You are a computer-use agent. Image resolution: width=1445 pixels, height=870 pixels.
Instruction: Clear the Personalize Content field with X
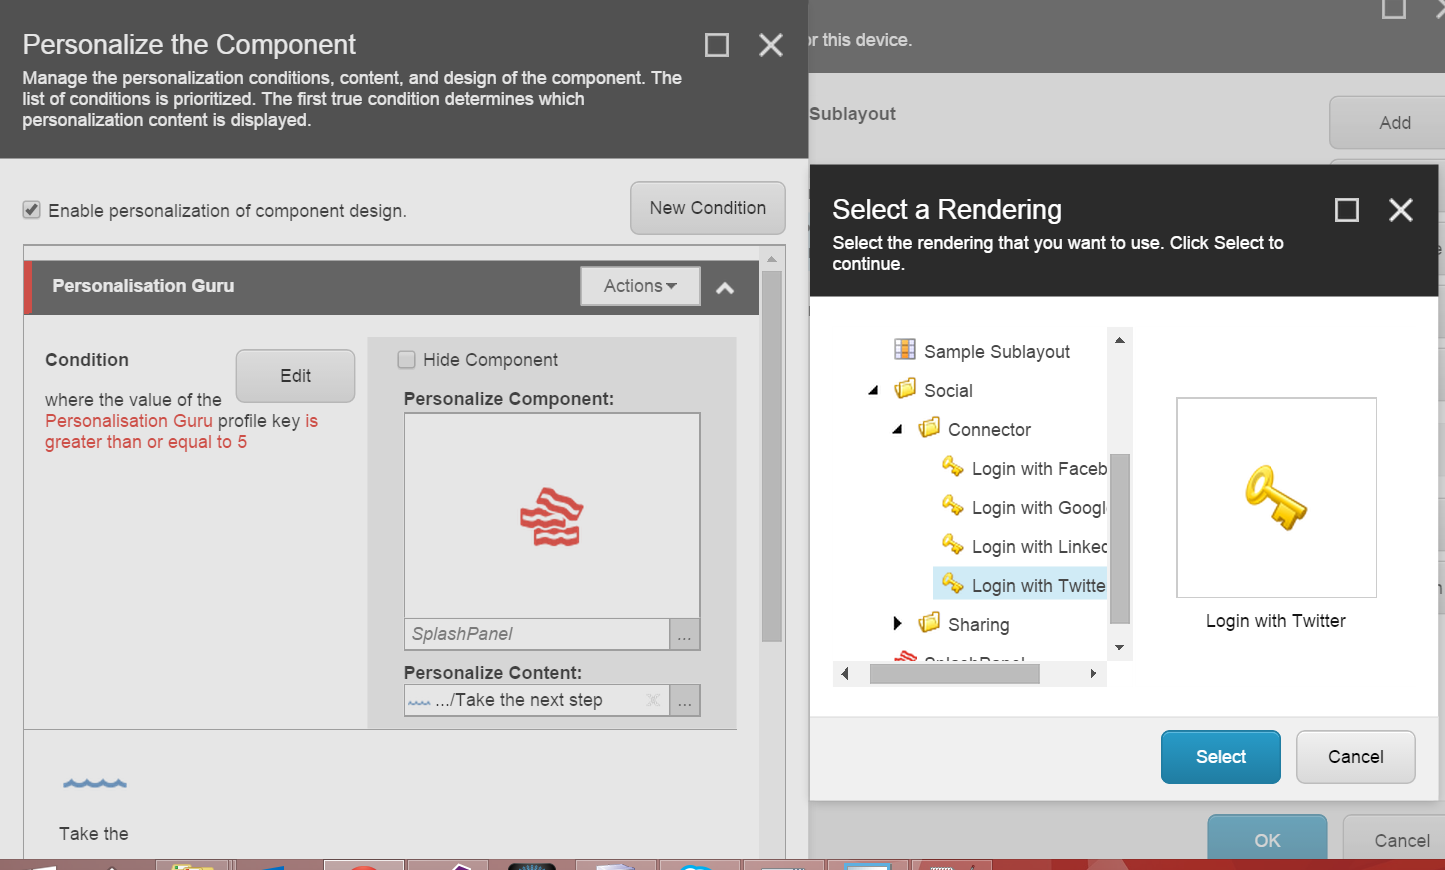pos(653,700)
